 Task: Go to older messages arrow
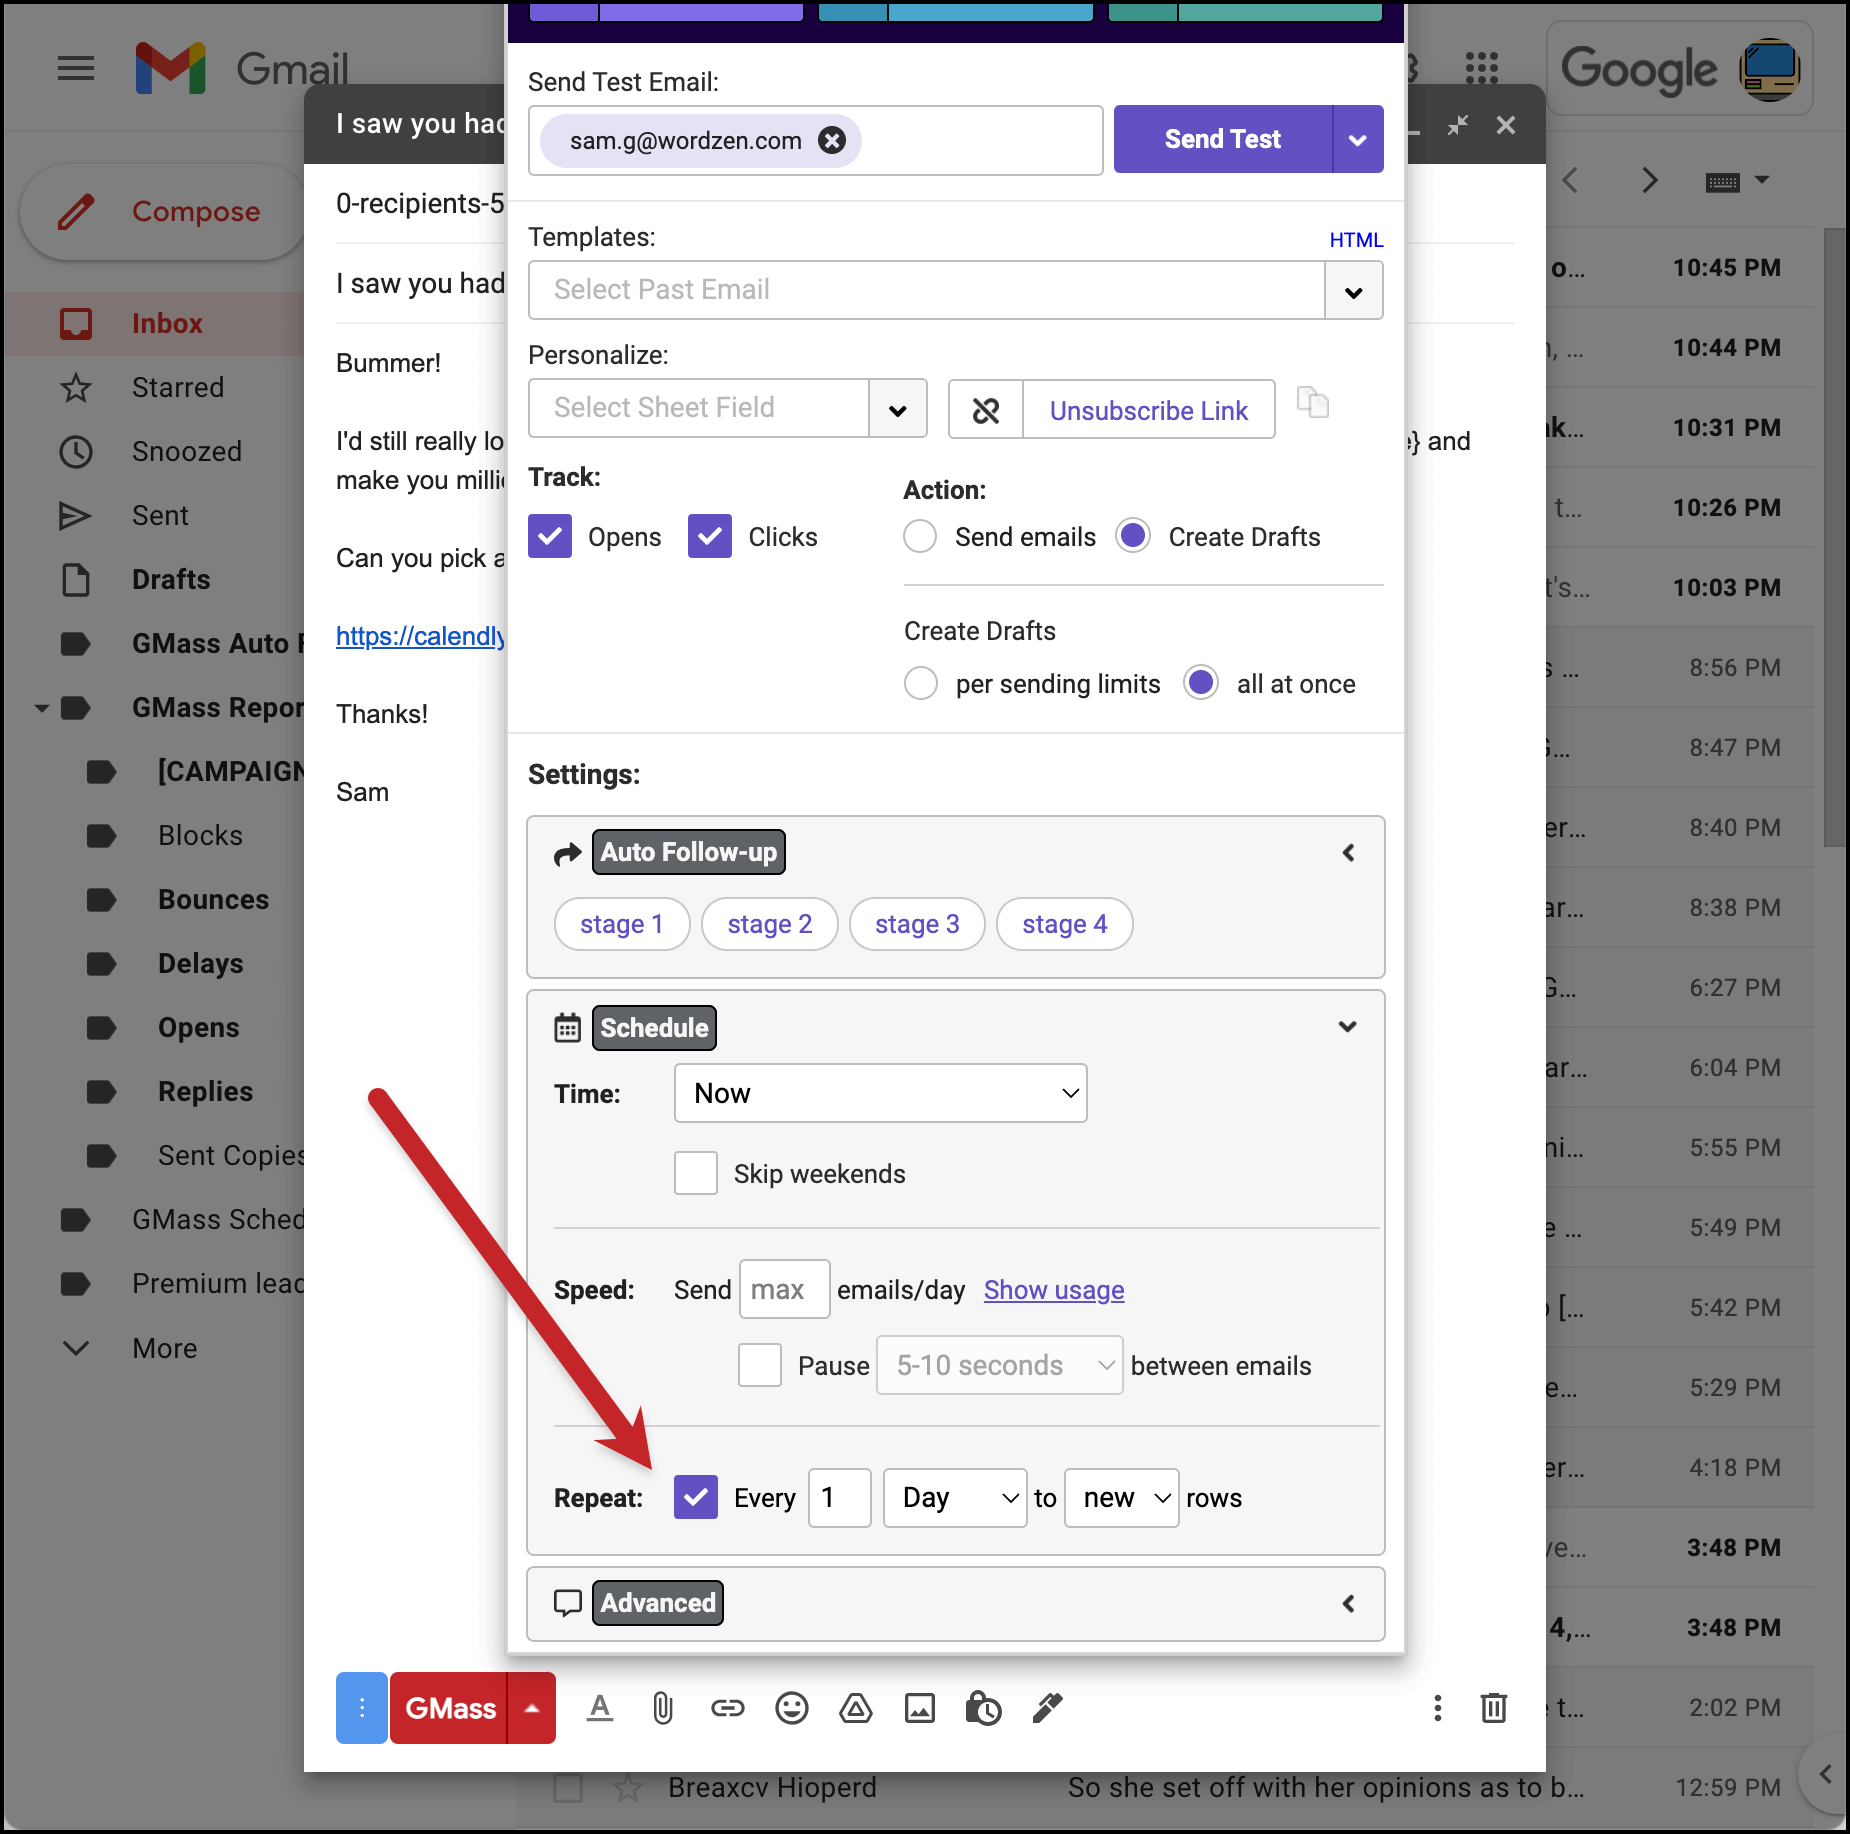[1650, 181]
